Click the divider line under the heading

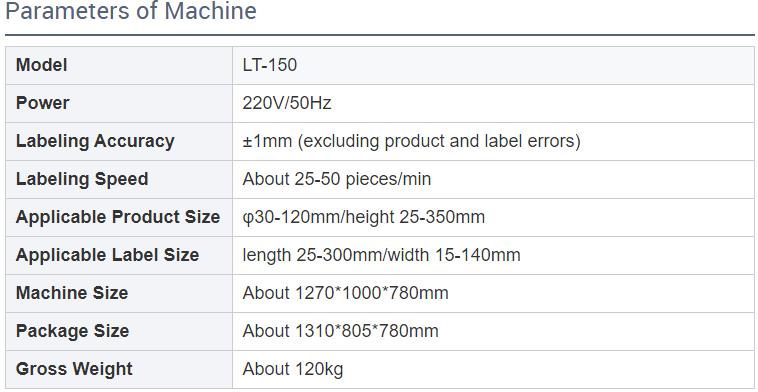tap(379, 35)
